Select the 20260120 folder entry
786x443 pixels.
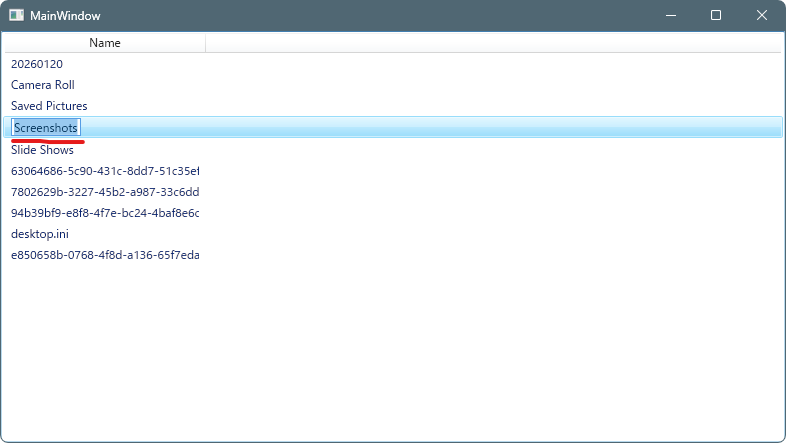pos(37,64)
